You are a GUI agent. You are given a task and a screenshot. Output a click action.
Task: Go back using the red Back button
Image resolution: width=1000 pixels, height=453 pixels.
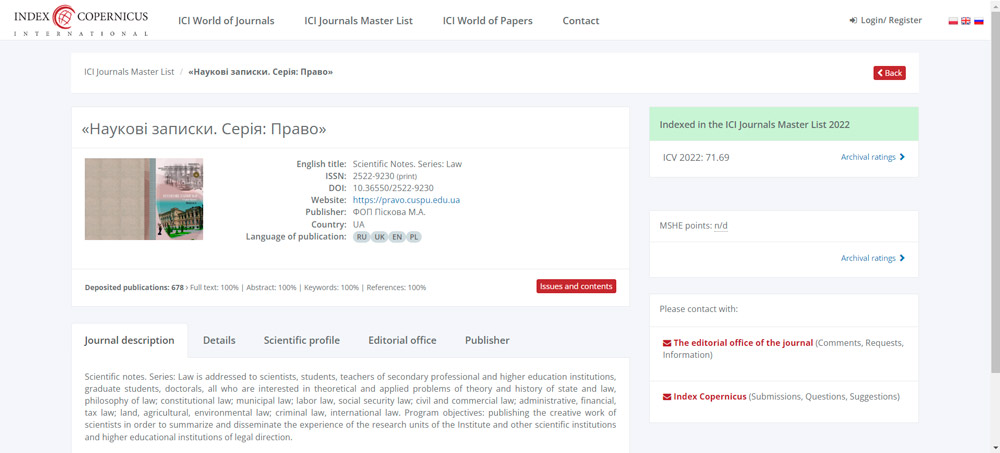click(889, 73)
